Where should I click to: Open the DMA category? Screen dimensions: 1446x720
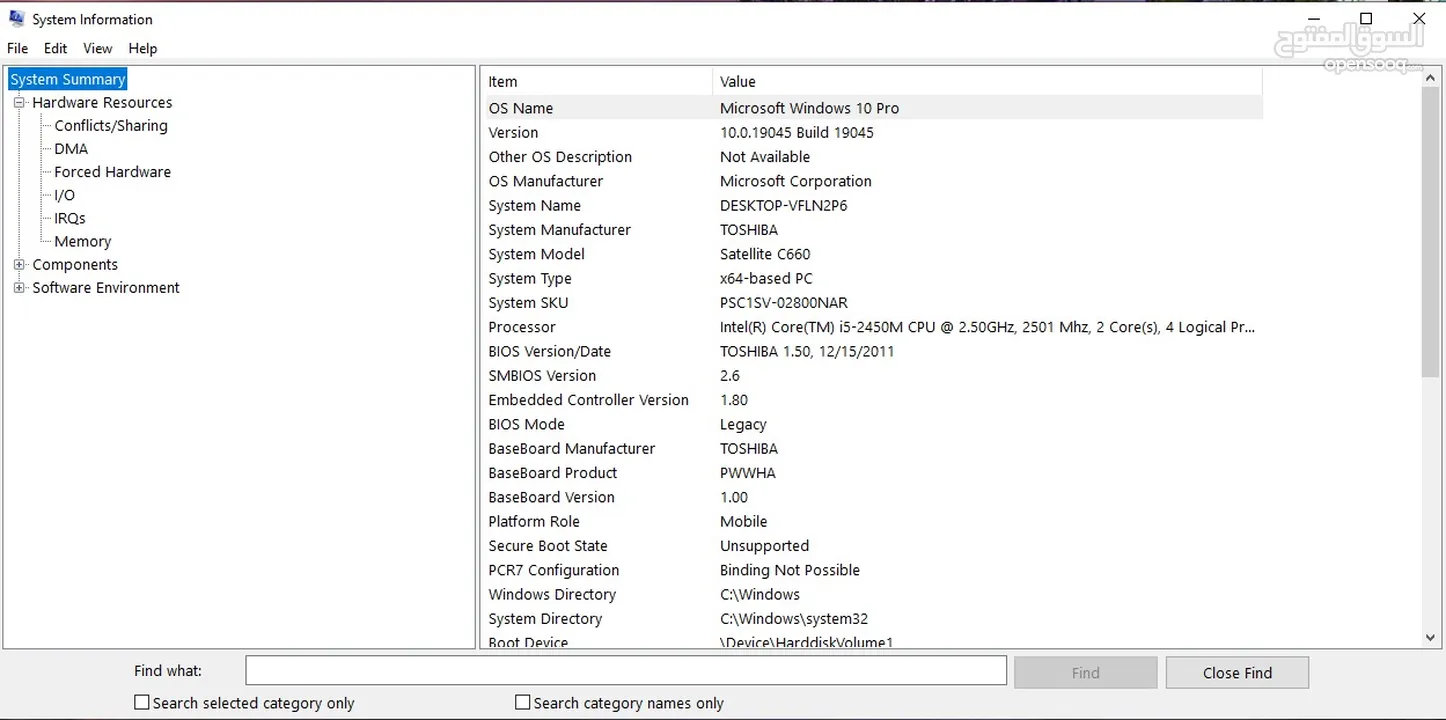(x=71, y=148)
